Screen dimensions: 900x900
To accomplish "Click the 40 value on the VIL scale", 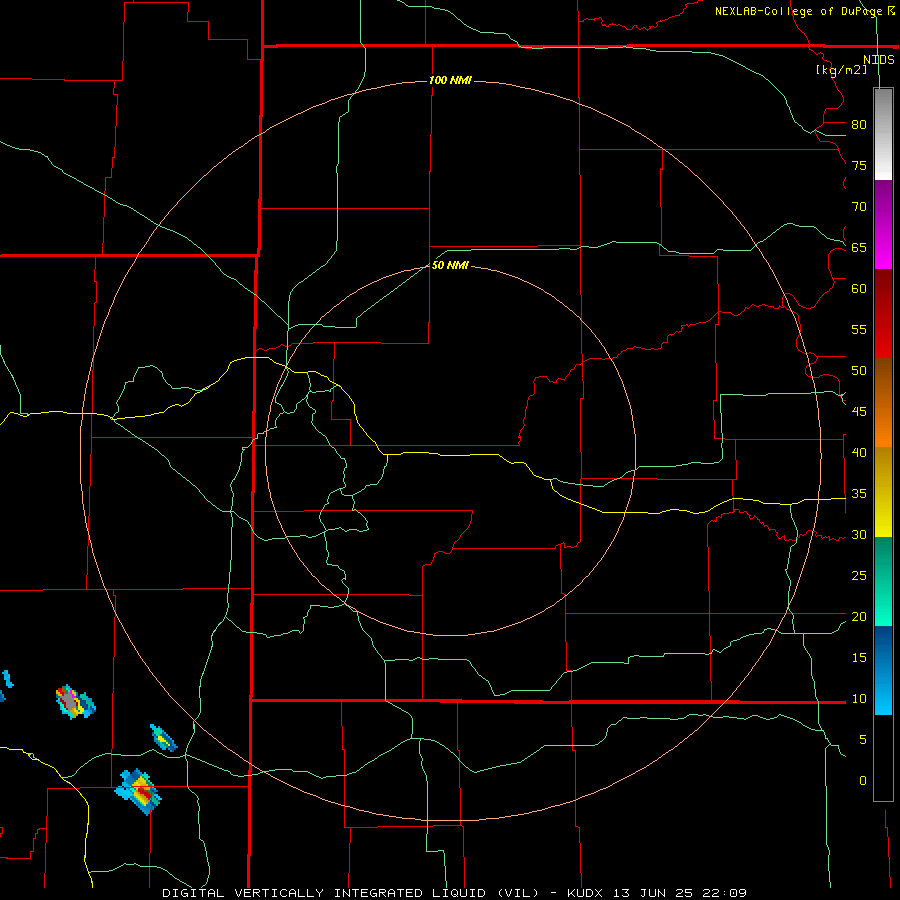I will click(x=859, y=453).
